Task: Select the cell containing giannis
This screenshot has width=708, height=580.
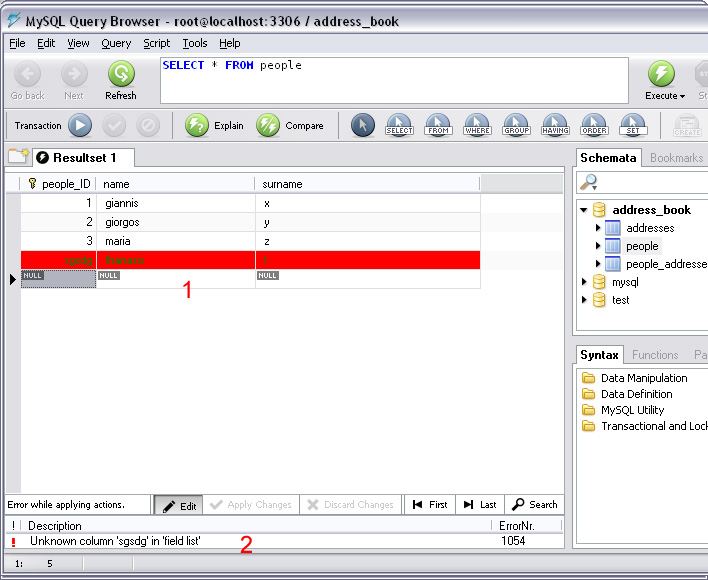Action: tap(176, 203)
